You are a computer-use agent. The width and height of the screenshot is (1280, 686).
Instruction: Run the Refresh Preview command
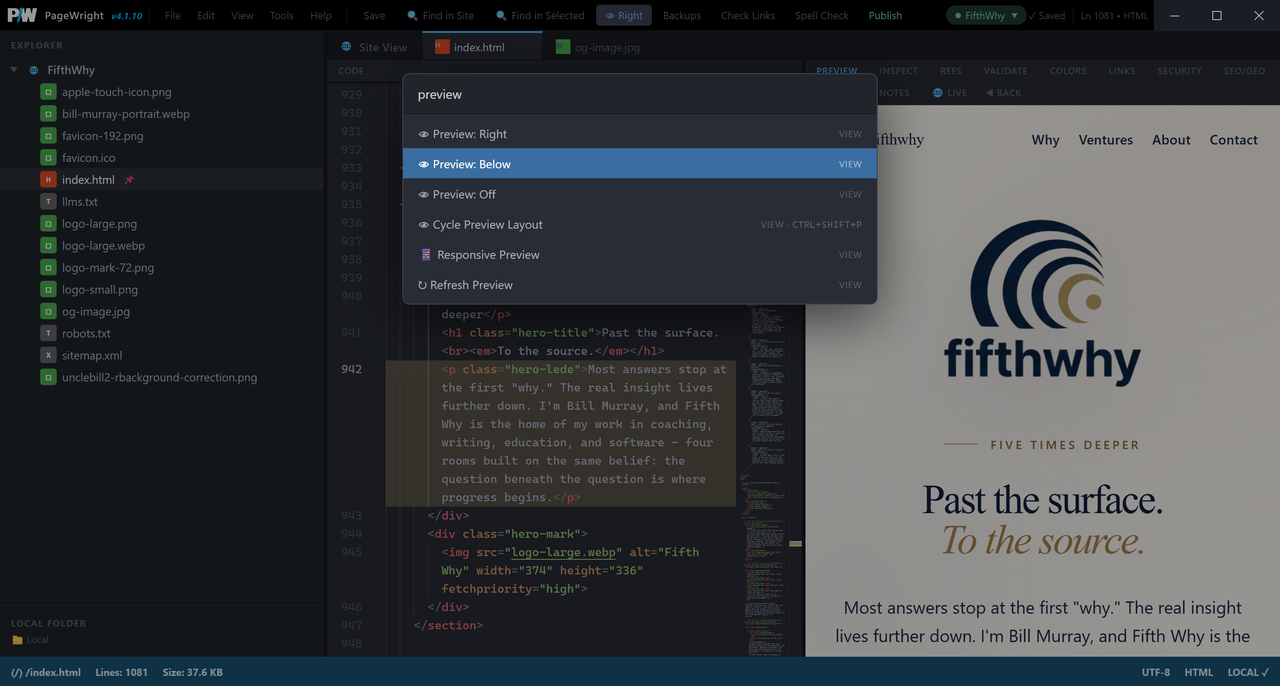640,285
